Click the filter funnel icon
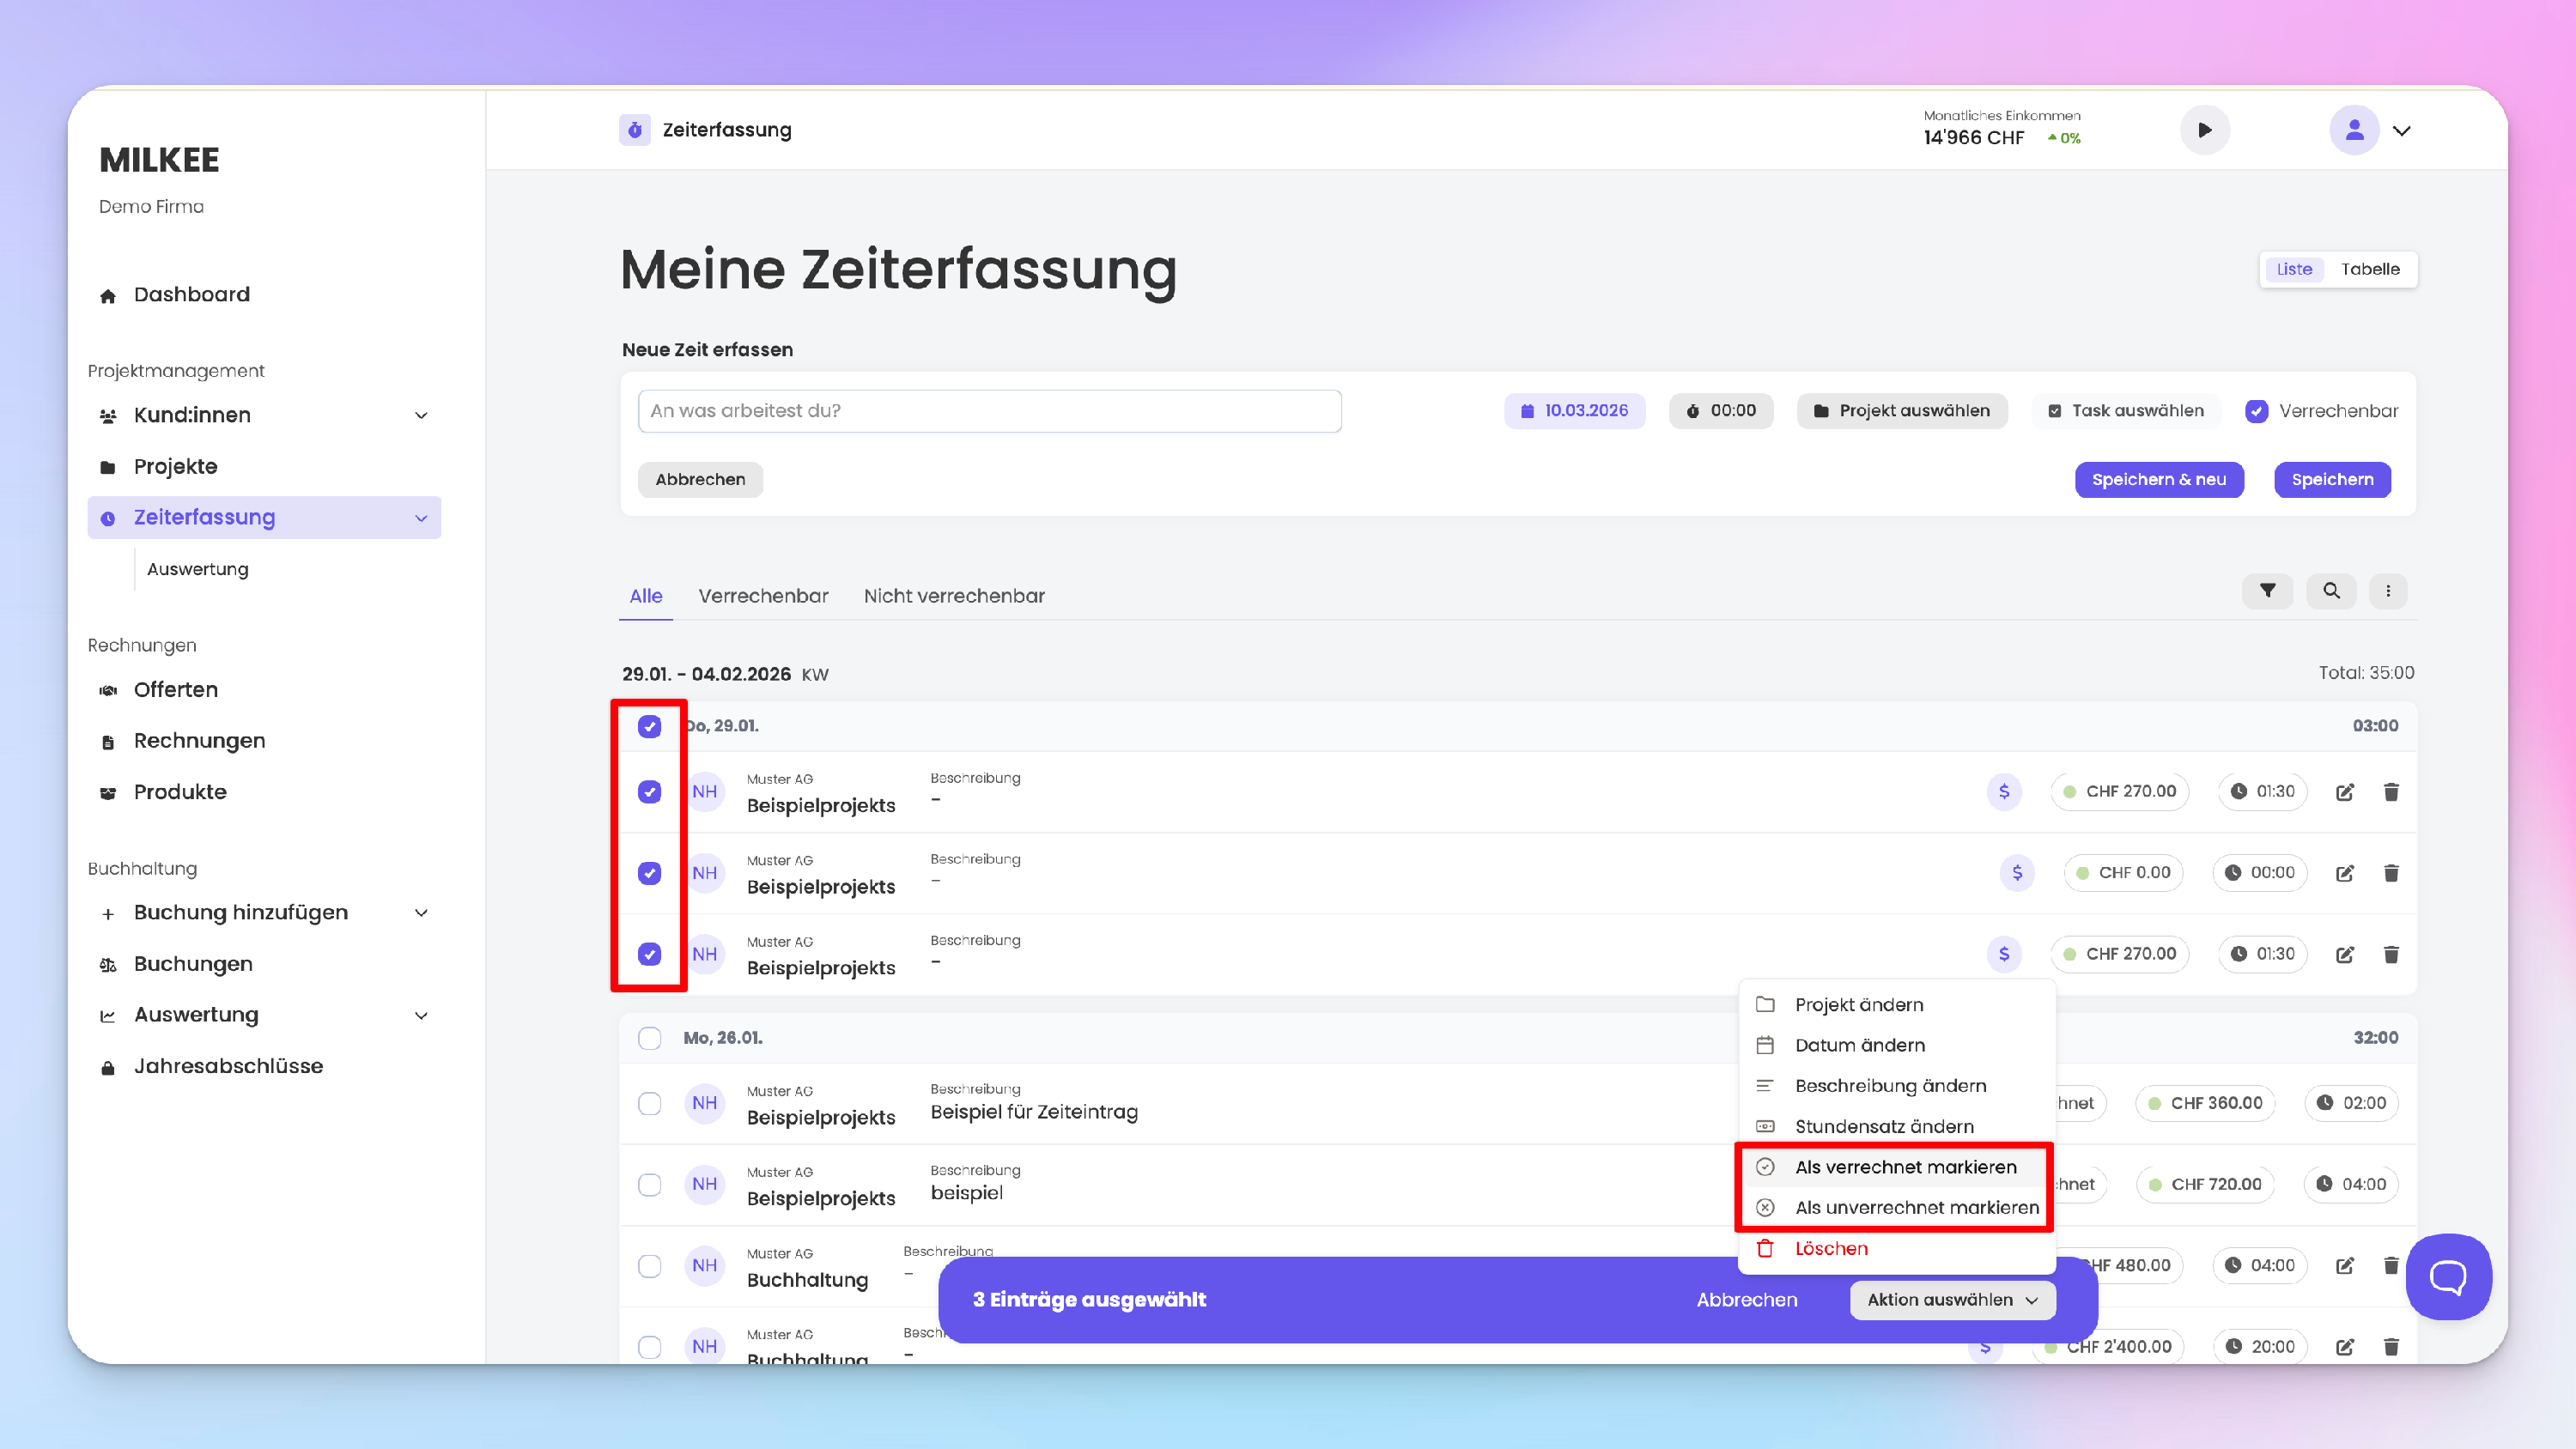This screenshot has width=2576, height=1449. pos(2267,591)
